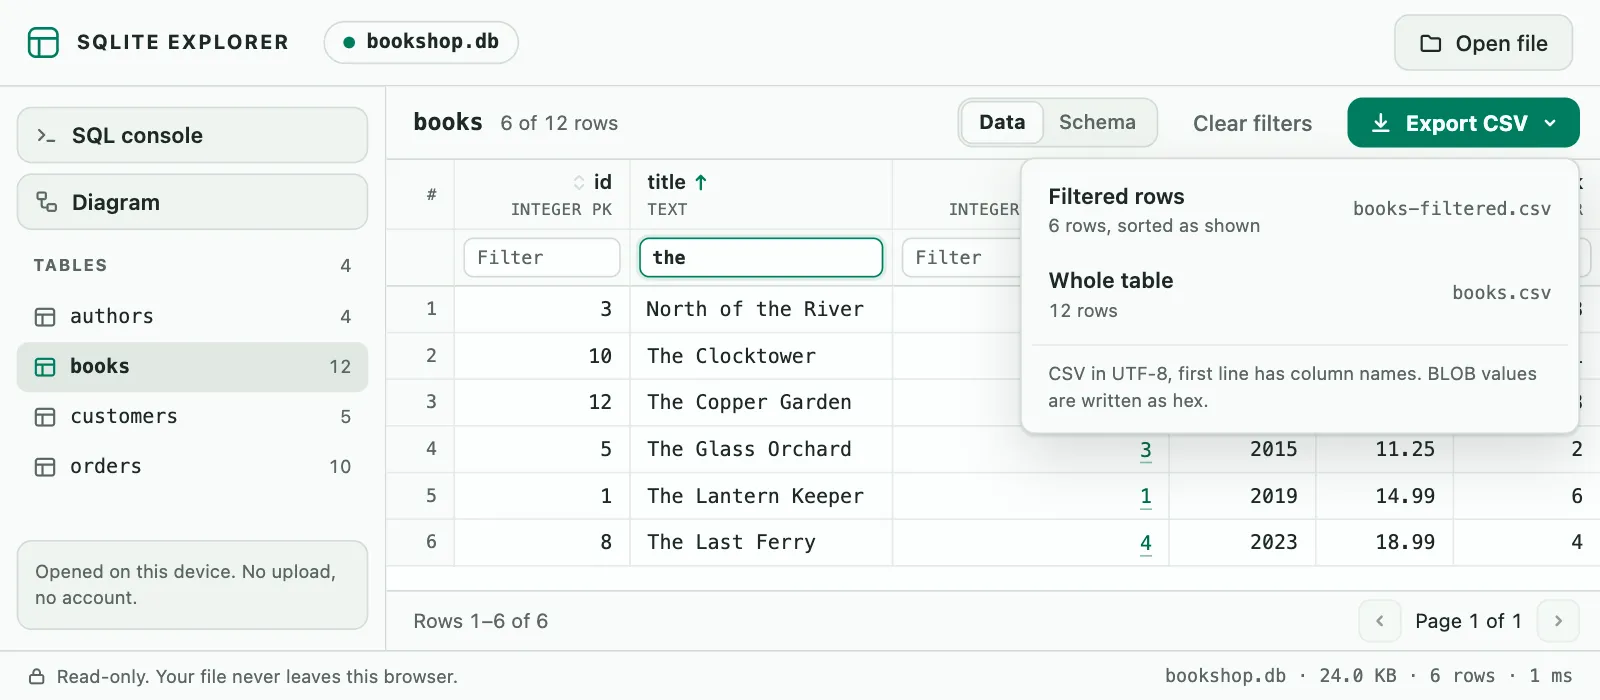The height and width of the screenshot is (700, 1600).
Task: Select the authors table
Action: tap(192, 317)
